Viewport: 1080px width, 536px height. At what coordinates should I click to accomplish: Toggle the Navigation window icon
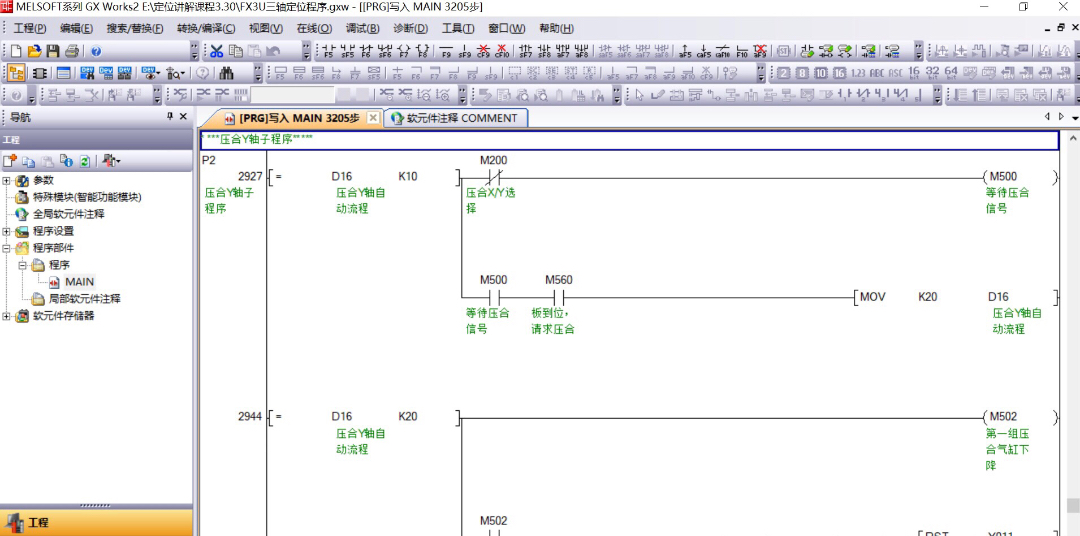[18, 73]
